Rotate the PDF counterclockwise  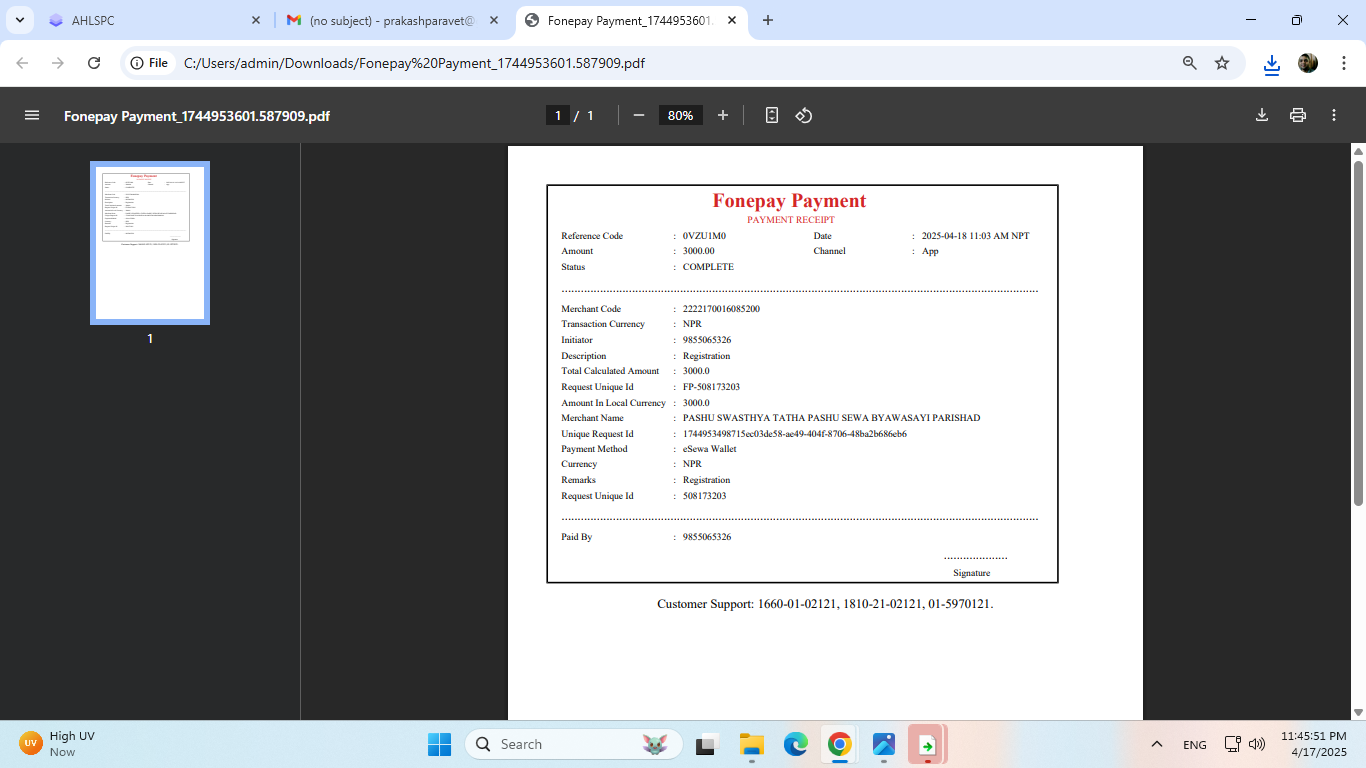point(804,115)
